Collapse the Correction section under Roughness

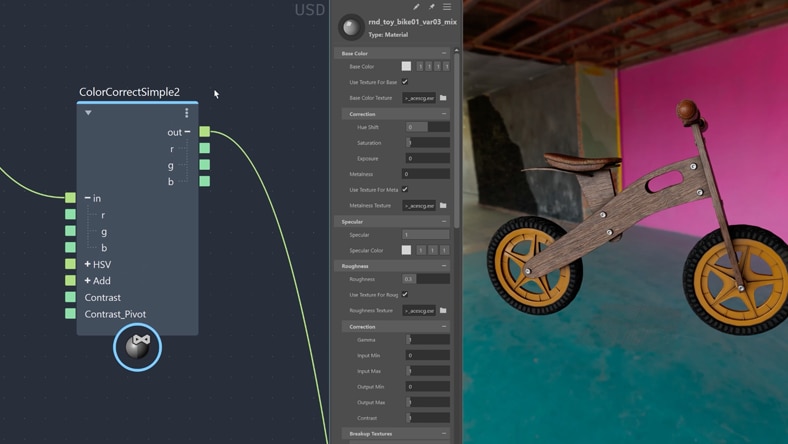[x=444, y=326]
